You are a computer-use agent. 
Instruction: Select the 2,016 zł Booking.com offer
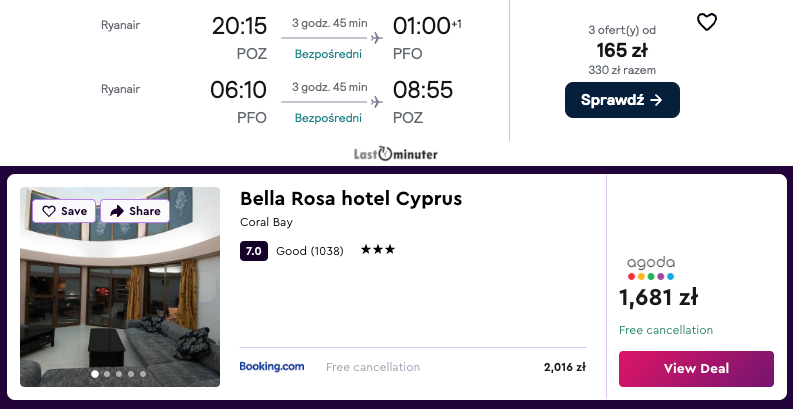pos(565,367)
